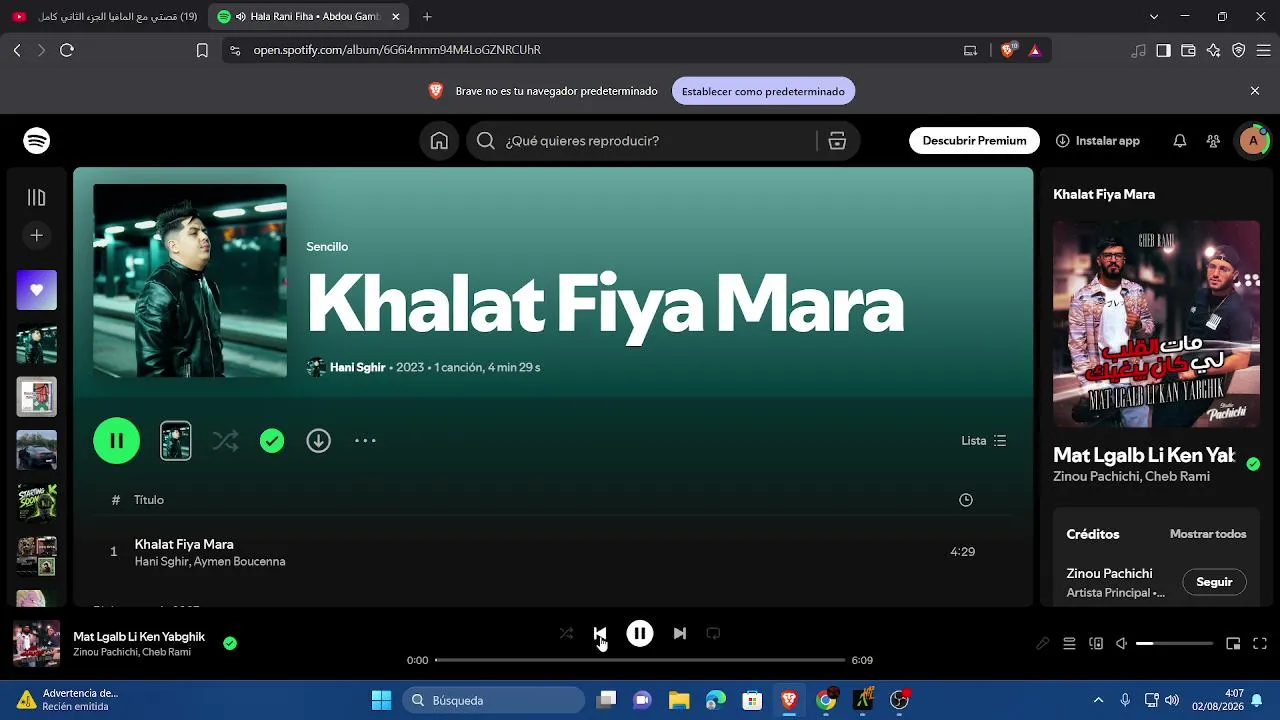The width and height of the screenshot is (1280, 720).
Task: Open the miniplayer
Action: pyautogui.click(x=1233, y=644)
